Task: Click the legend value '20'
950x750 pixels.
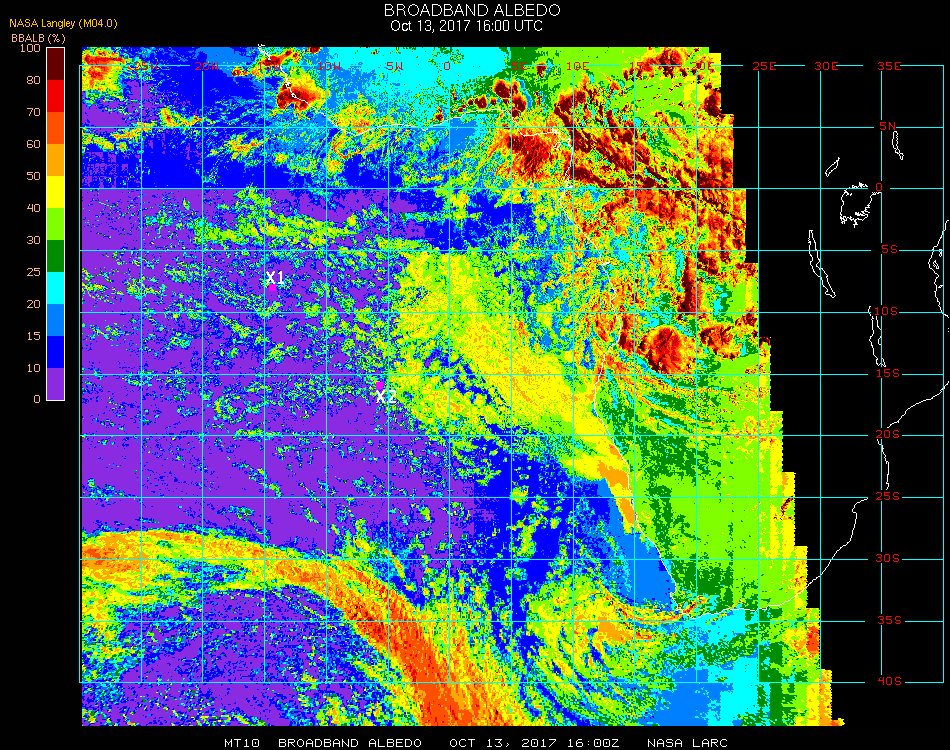Action: click(x=33, y=304)
